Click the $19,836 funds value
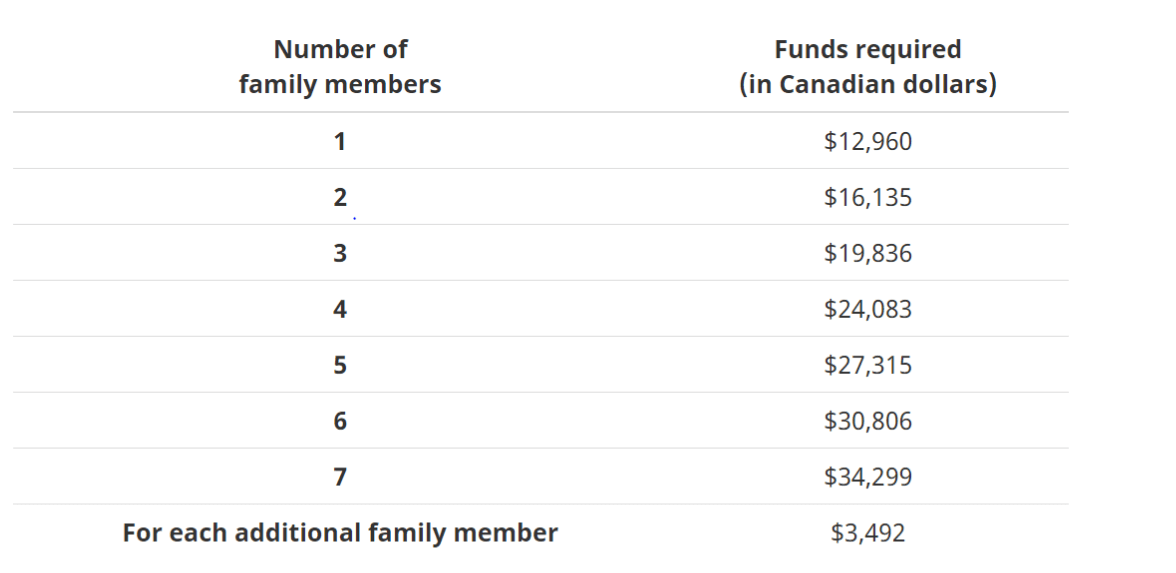 [868, 253]
